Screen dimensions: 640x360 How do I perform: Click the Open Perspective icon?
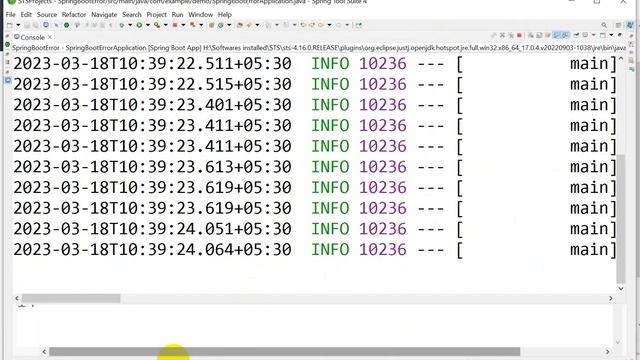(618, 25)
